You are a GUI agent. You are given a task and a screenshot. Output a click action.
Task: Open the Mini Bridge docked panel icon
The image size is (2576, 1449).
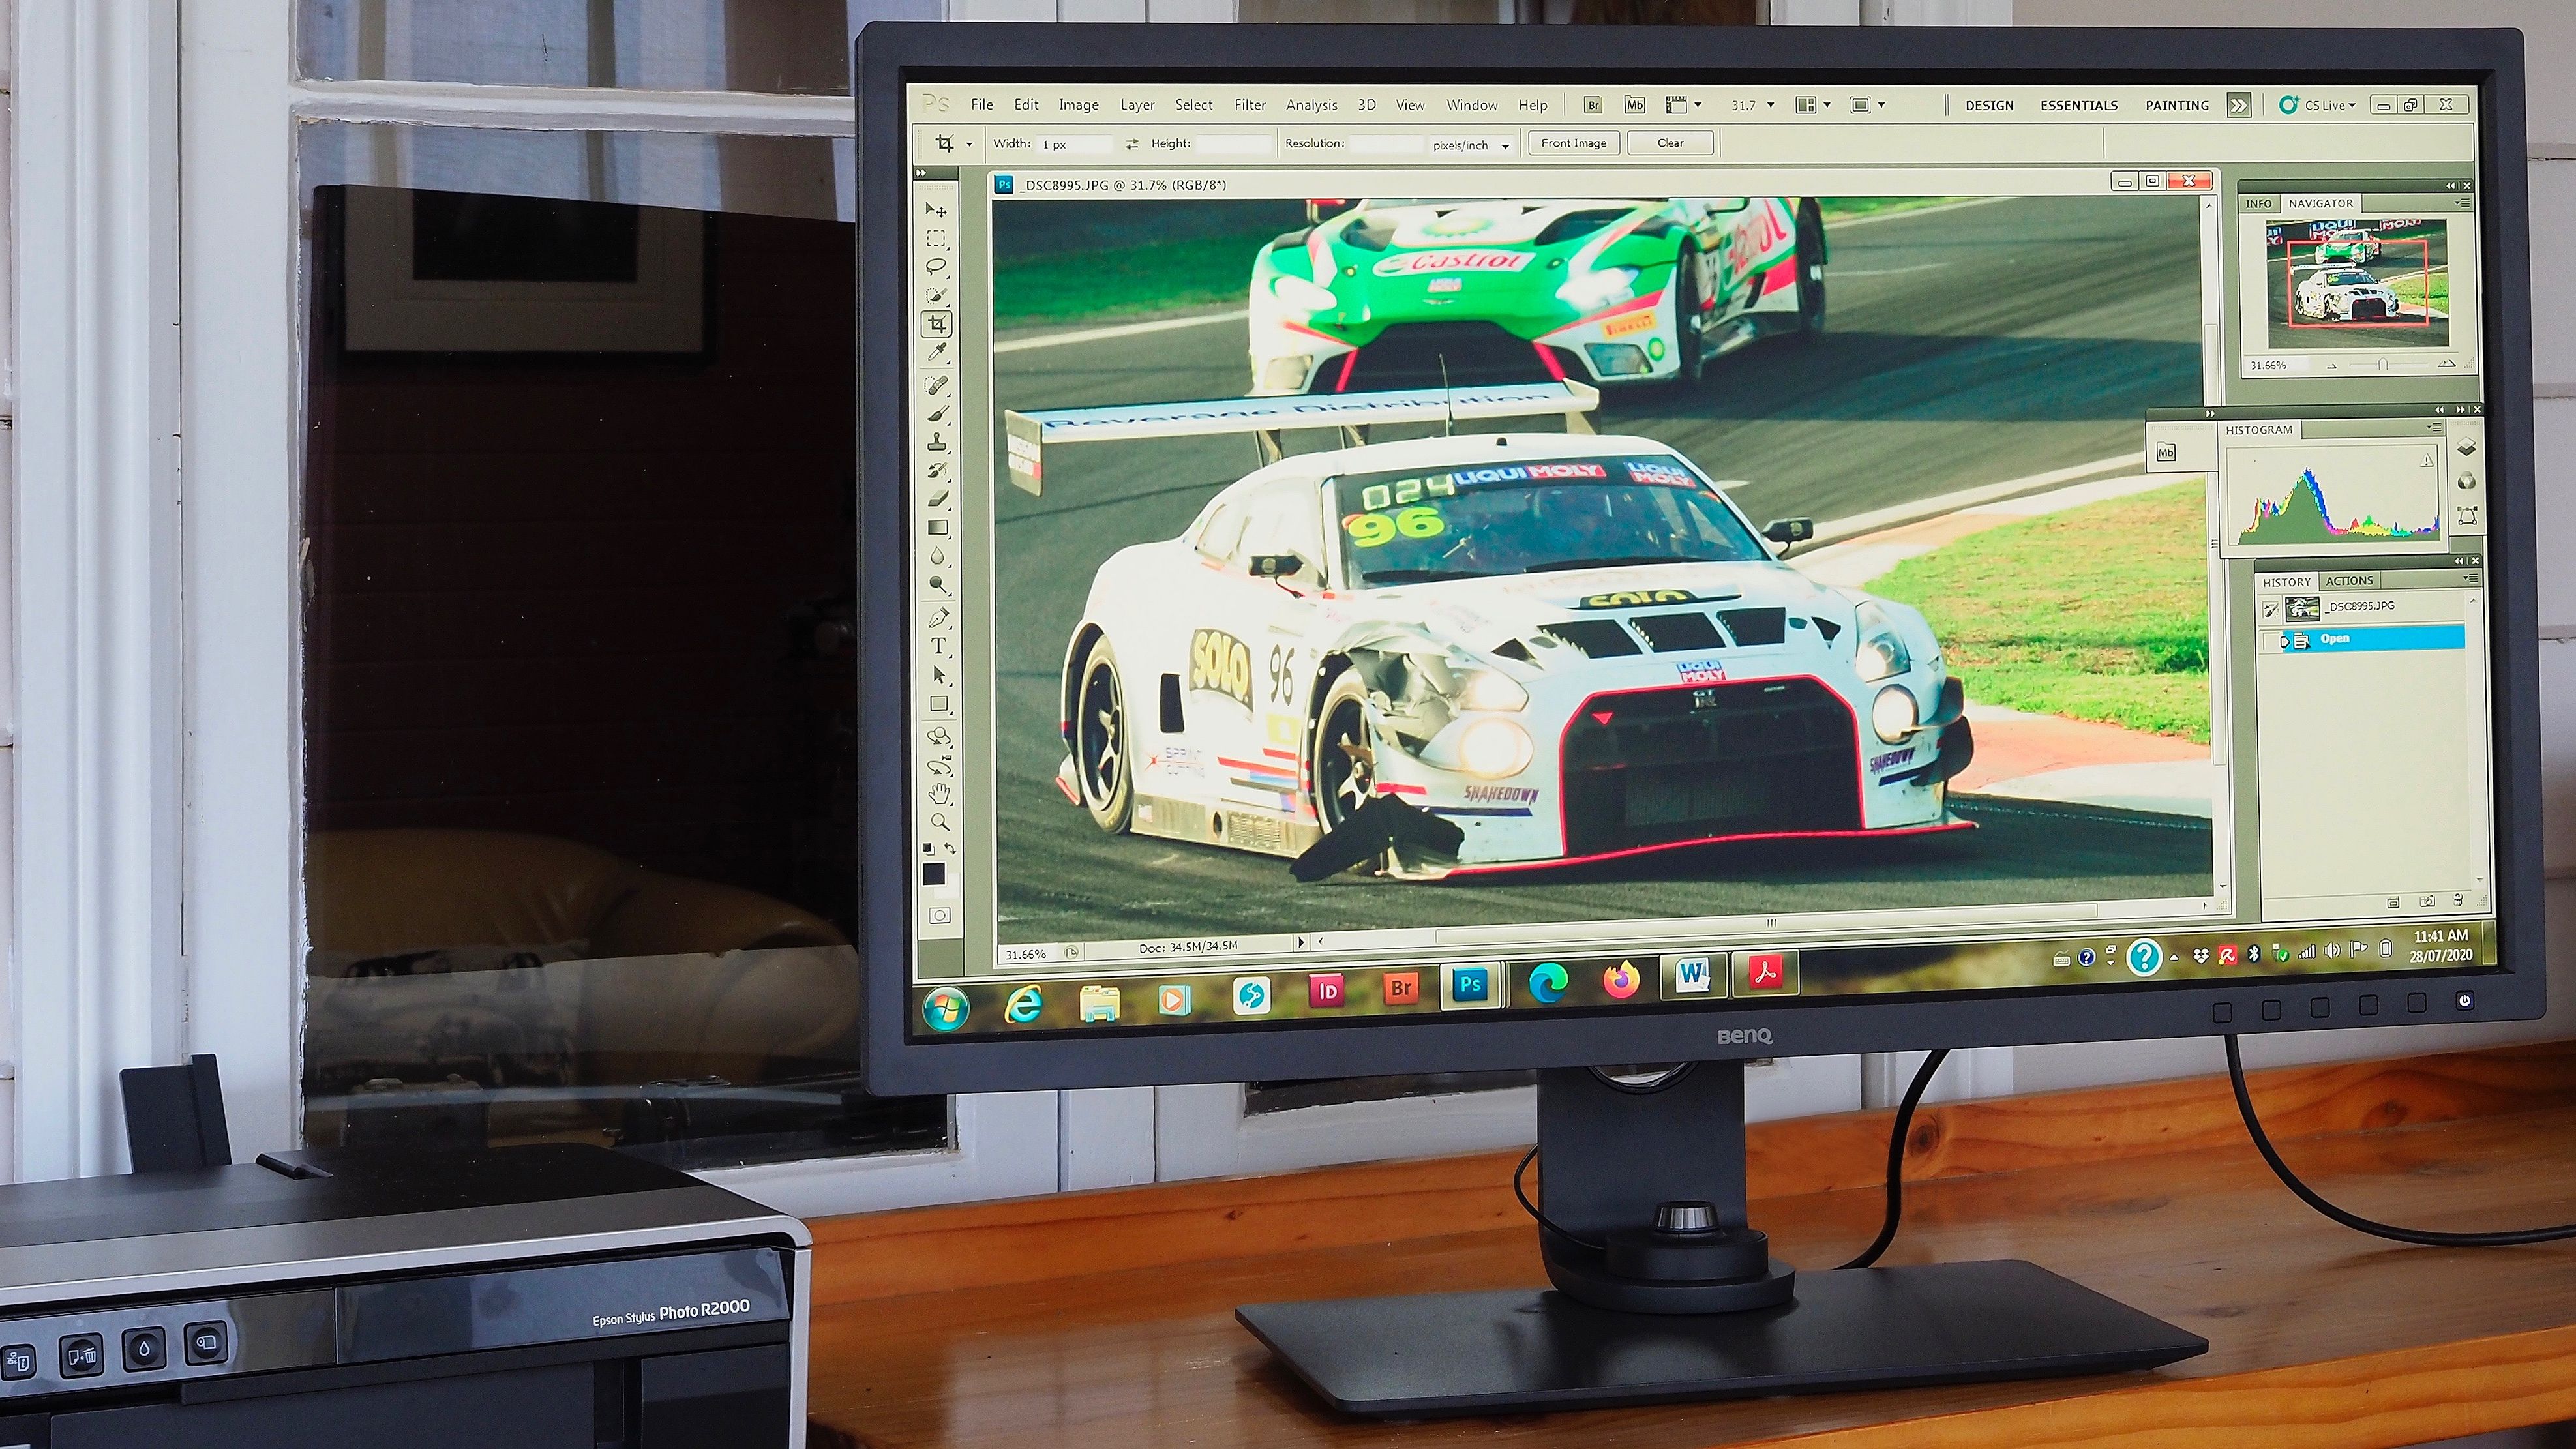pyautogui.click(x=2166, y=453)
